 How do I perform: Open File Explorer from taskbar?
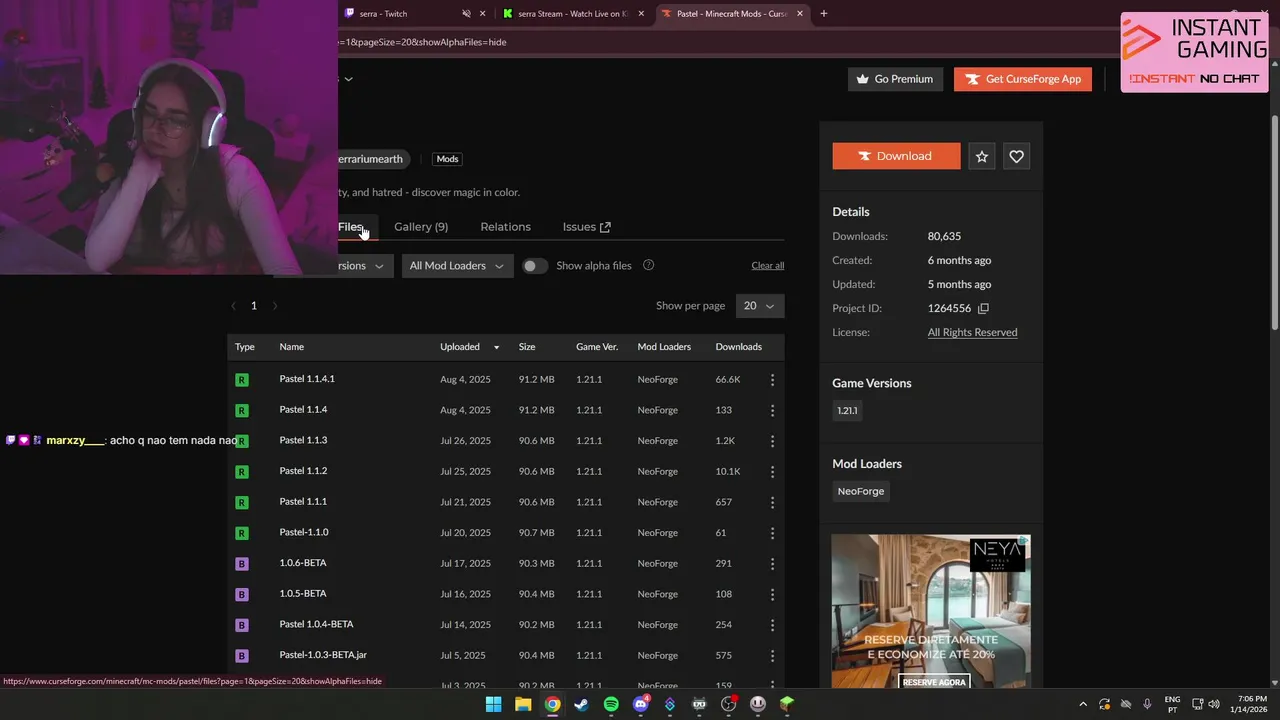(523, 704)
